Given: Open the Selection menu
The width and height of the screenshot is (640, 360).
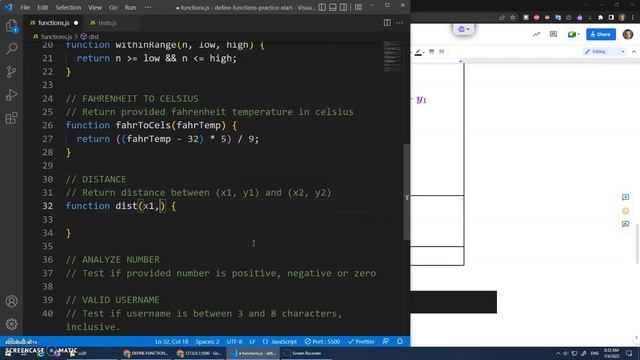Looking at the screenshot, I should [x=68, y=7].
